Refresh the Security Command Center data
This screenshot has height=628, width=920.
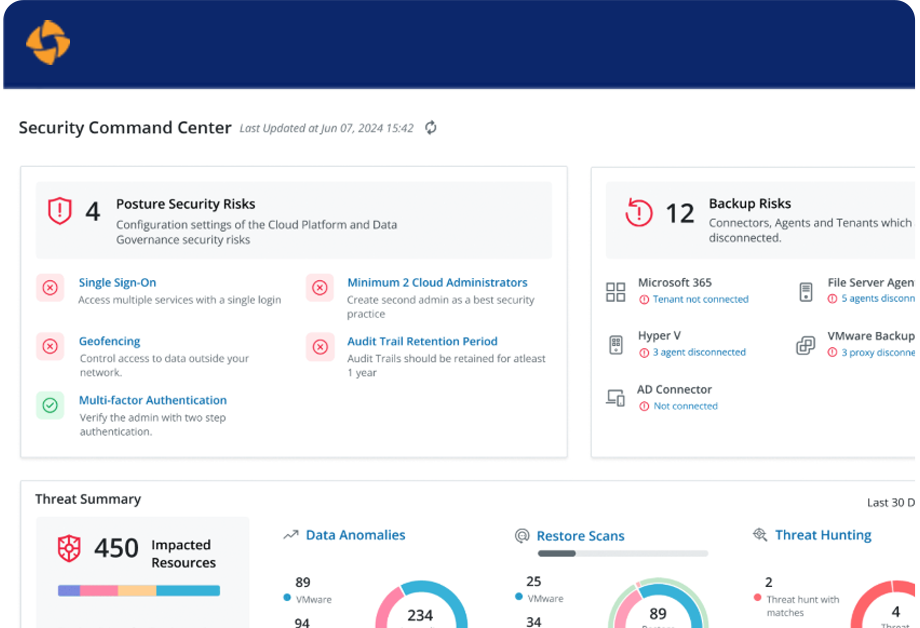[431, 128]
